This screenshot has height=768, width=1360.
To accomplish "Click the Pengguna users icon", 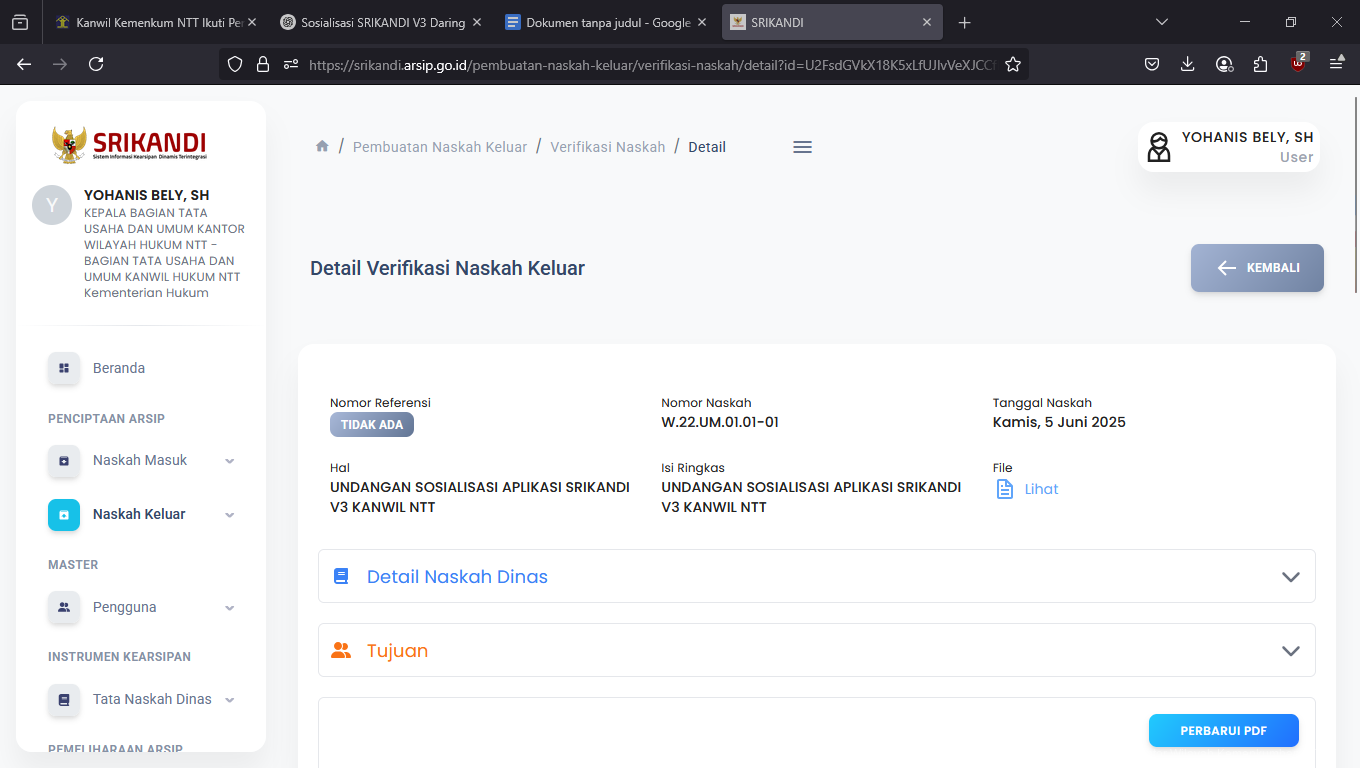I will [x=64, y=607].
